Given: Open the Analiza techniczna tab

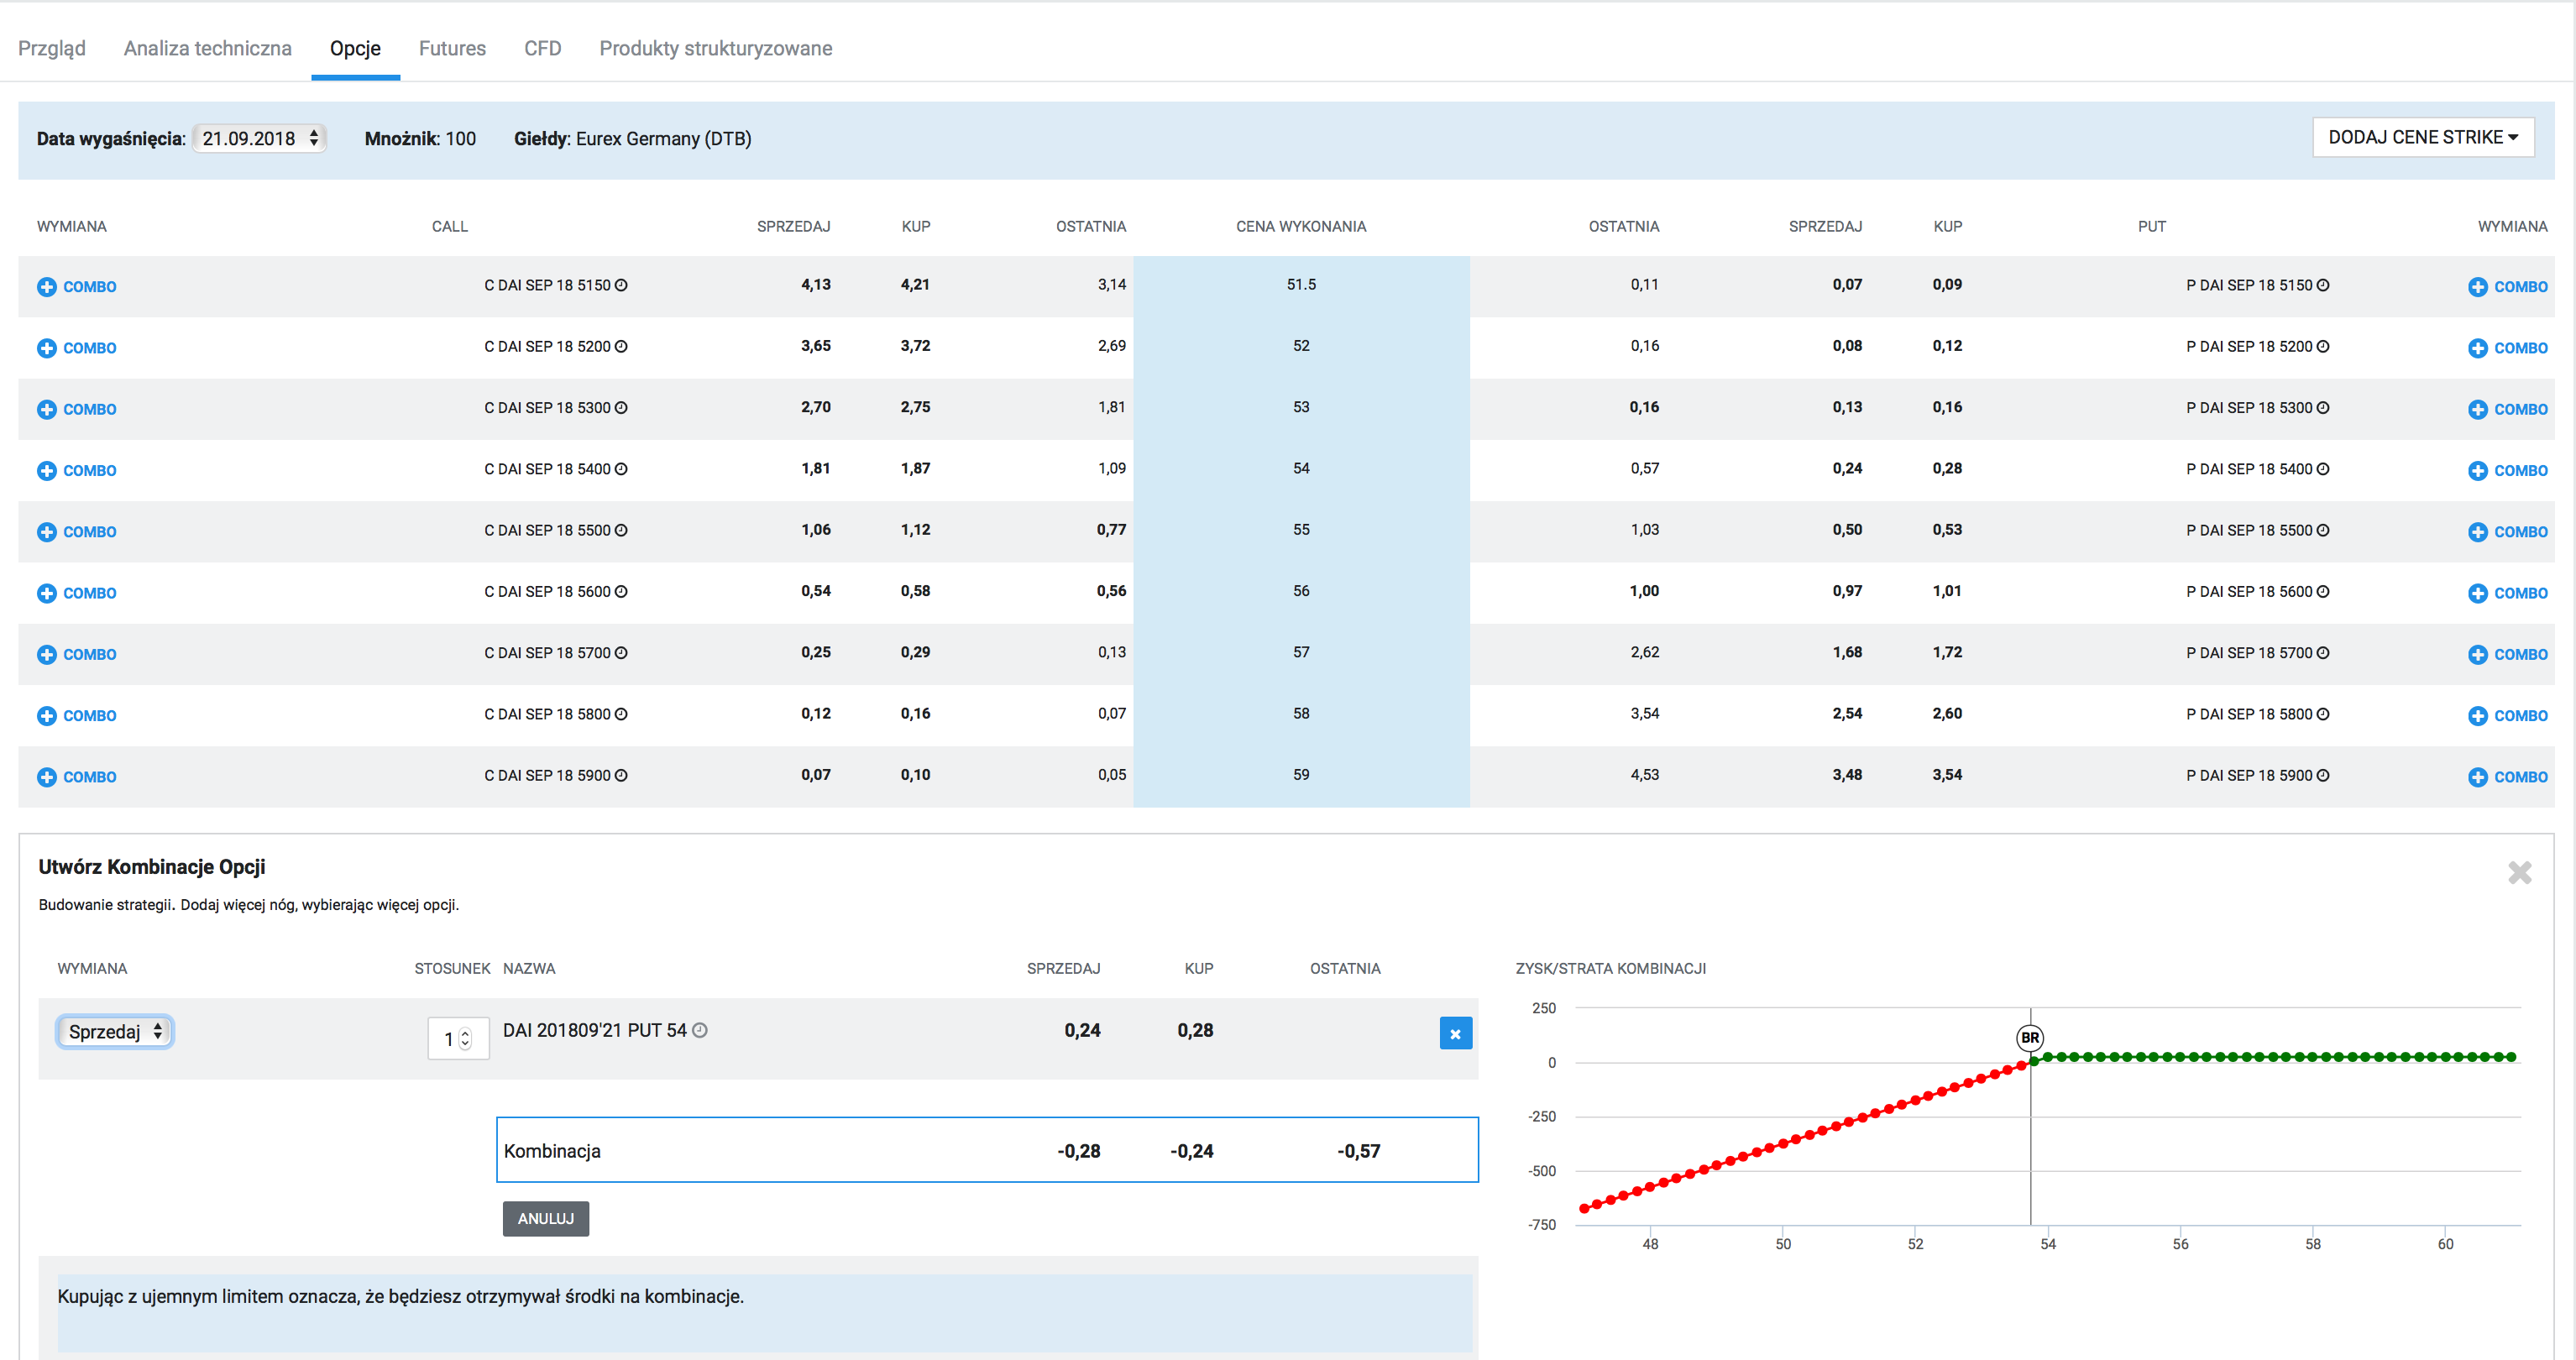Looking at the screenshot, I should (207, 48).
